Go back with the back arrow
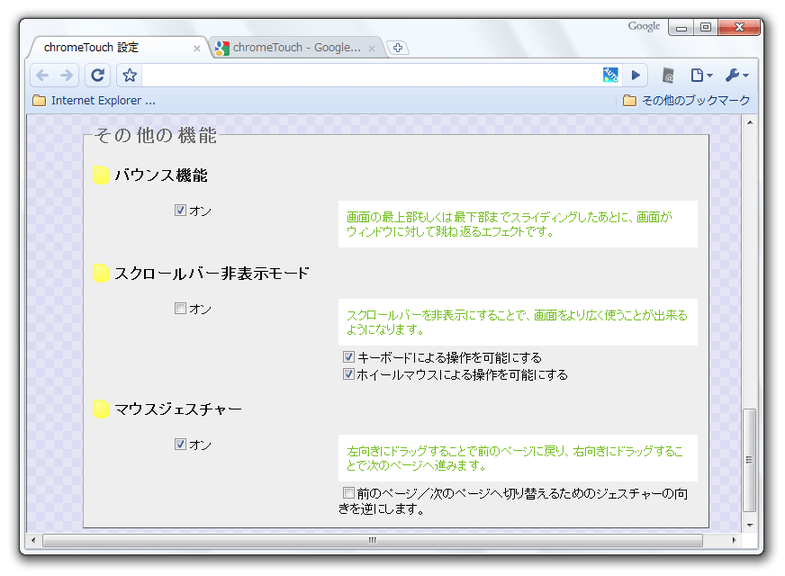This screenshot has height=576, width=785. [43, 76]
